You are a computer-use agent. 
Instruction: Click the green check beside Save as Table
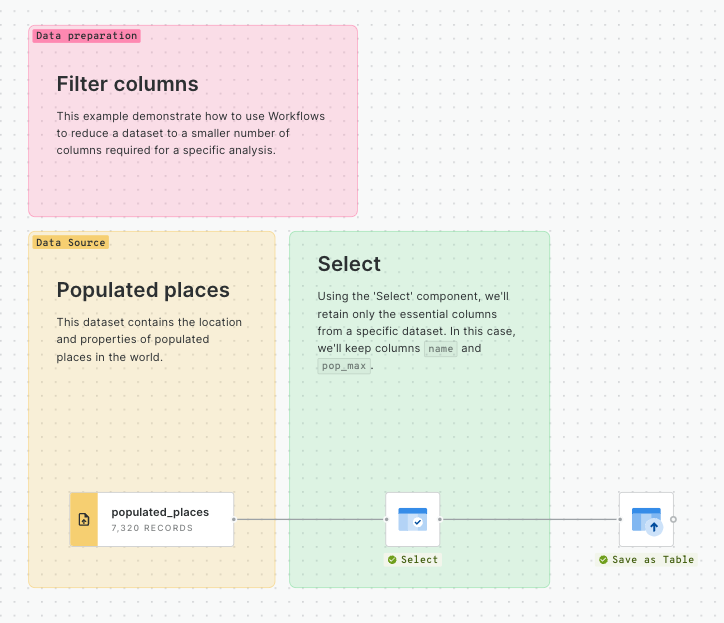[x=603, y=560]
